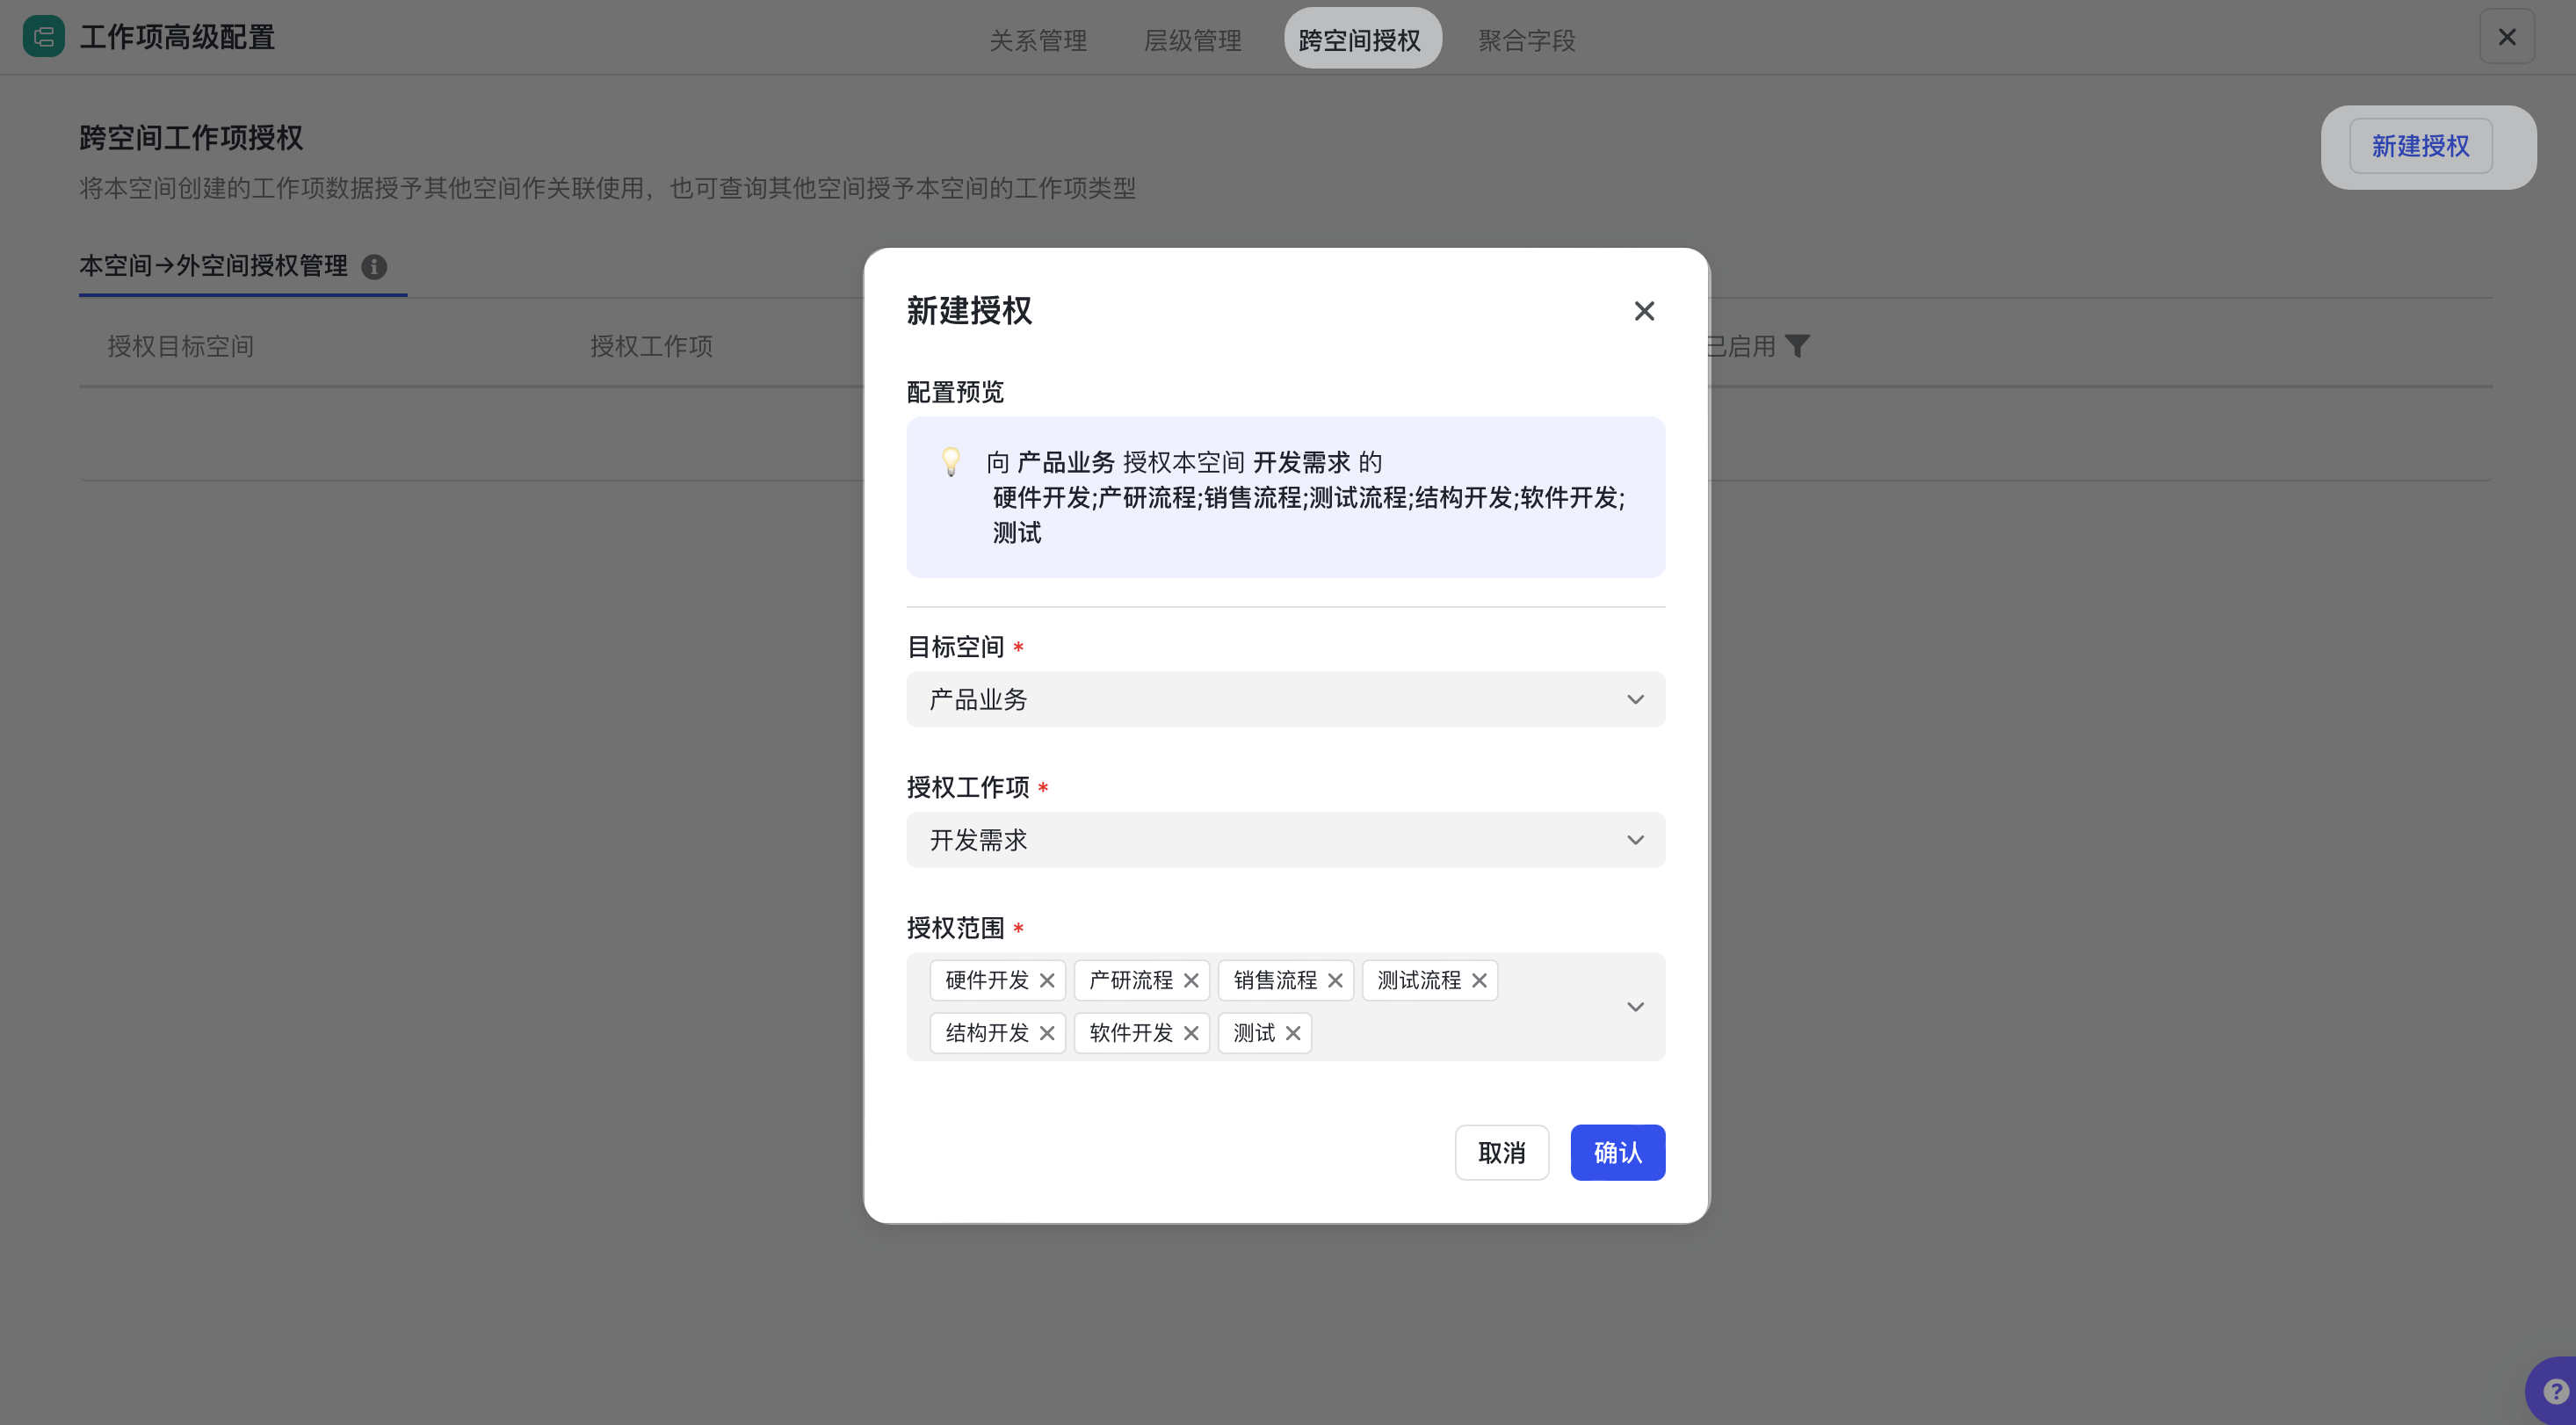This screenshot has width=2576, height=1425.
Task: Click the 取消 button
Action: pyautogui.click(x=1502, y=1153)
